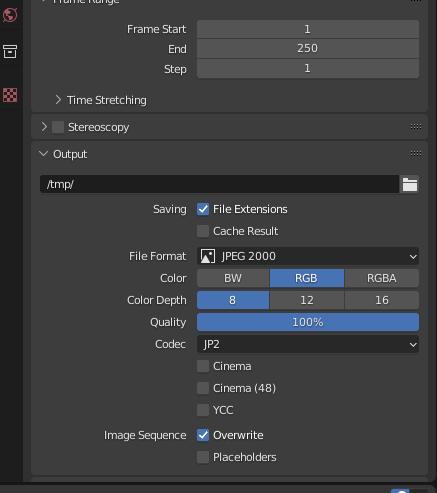Enable the Stereoscopy panel checkbox
This screenshot has height=493, width=437.
[x=58, y=127]
